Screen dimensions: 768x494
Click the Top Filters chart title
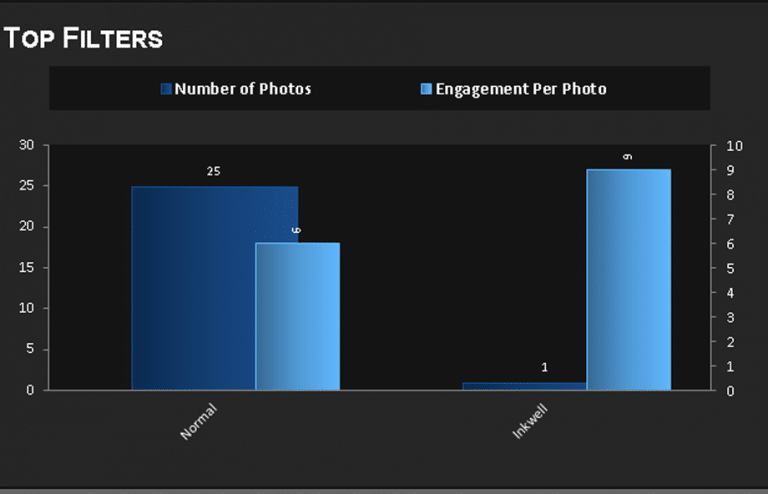pyautogui.click(x=83, y=38)
